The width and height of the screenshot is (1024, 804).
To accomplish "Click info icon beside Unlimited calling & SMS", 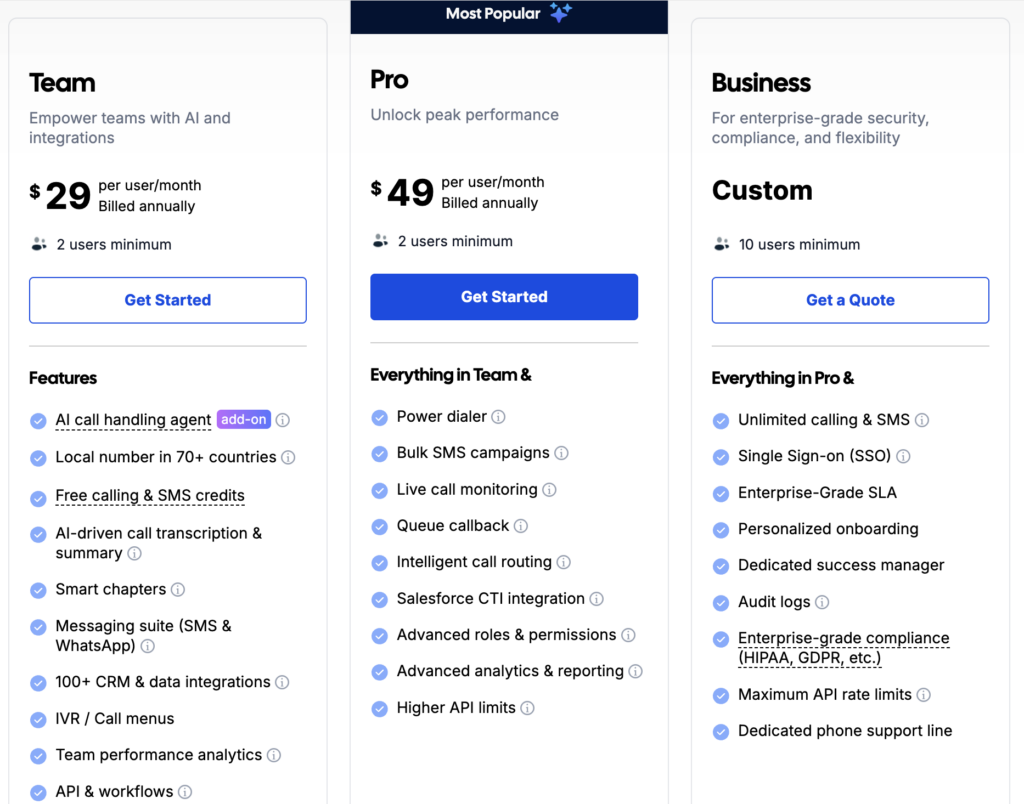I will click(x=921, y=420).
